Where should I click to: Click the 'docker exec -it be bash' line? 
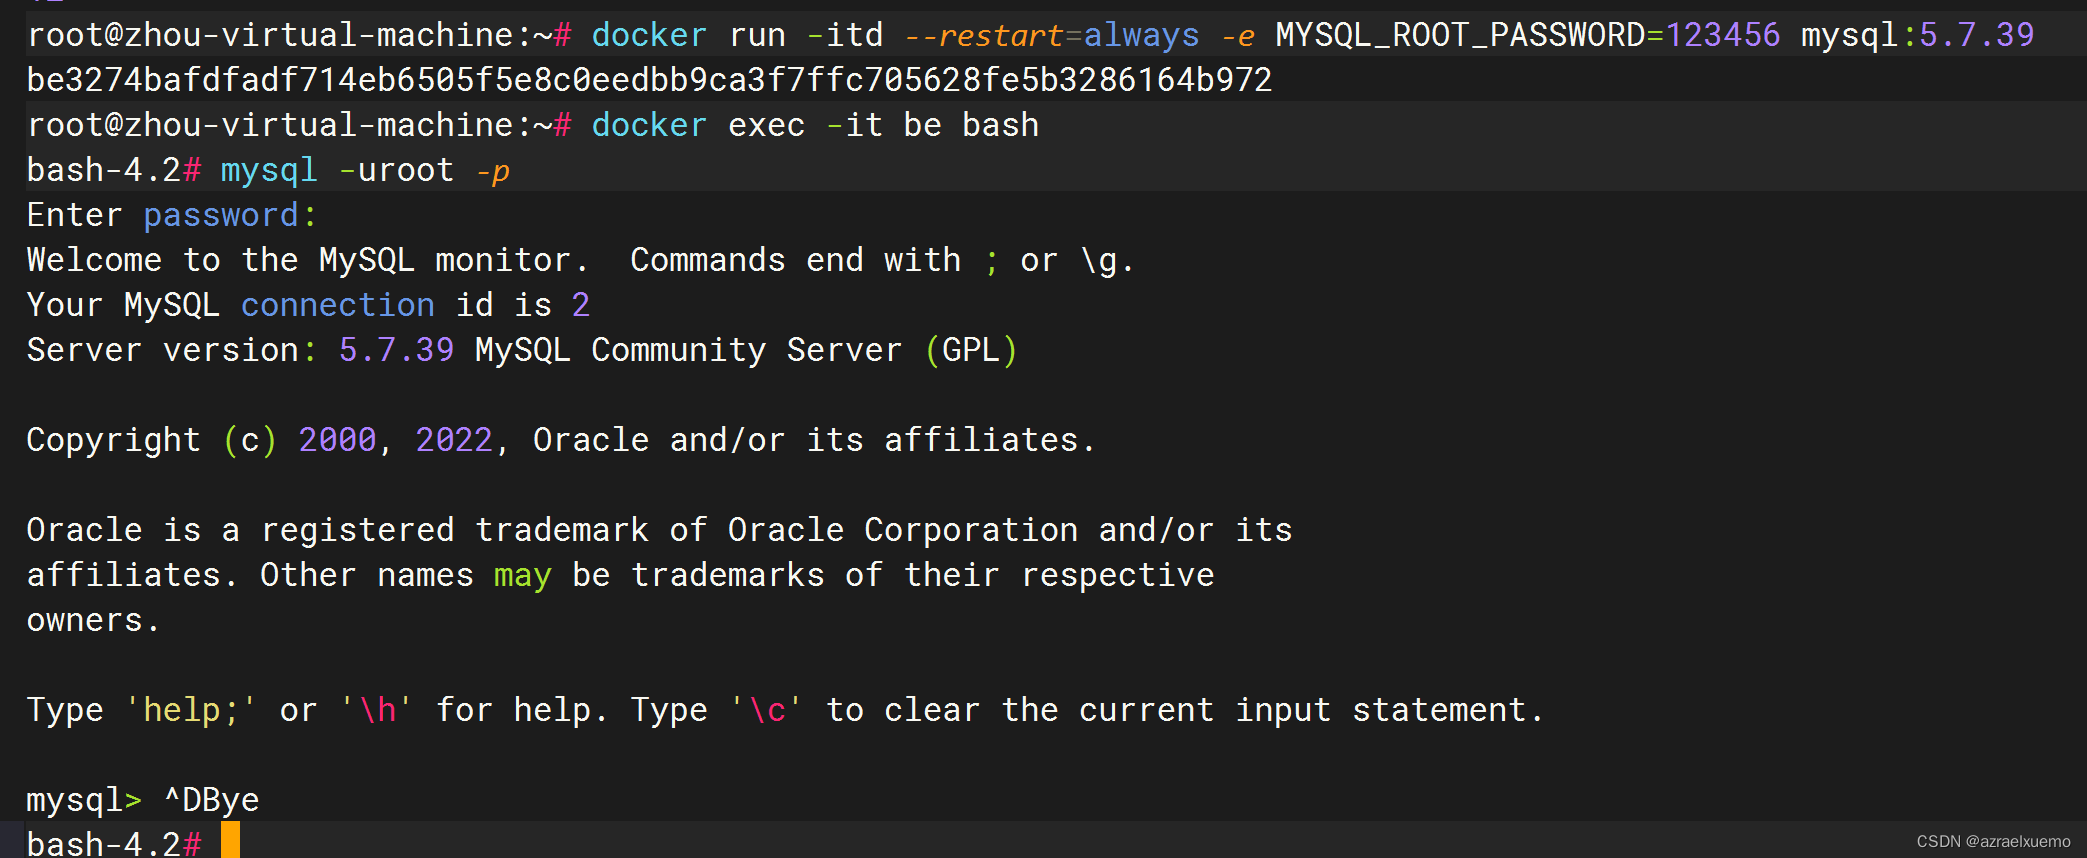(533, 125)
